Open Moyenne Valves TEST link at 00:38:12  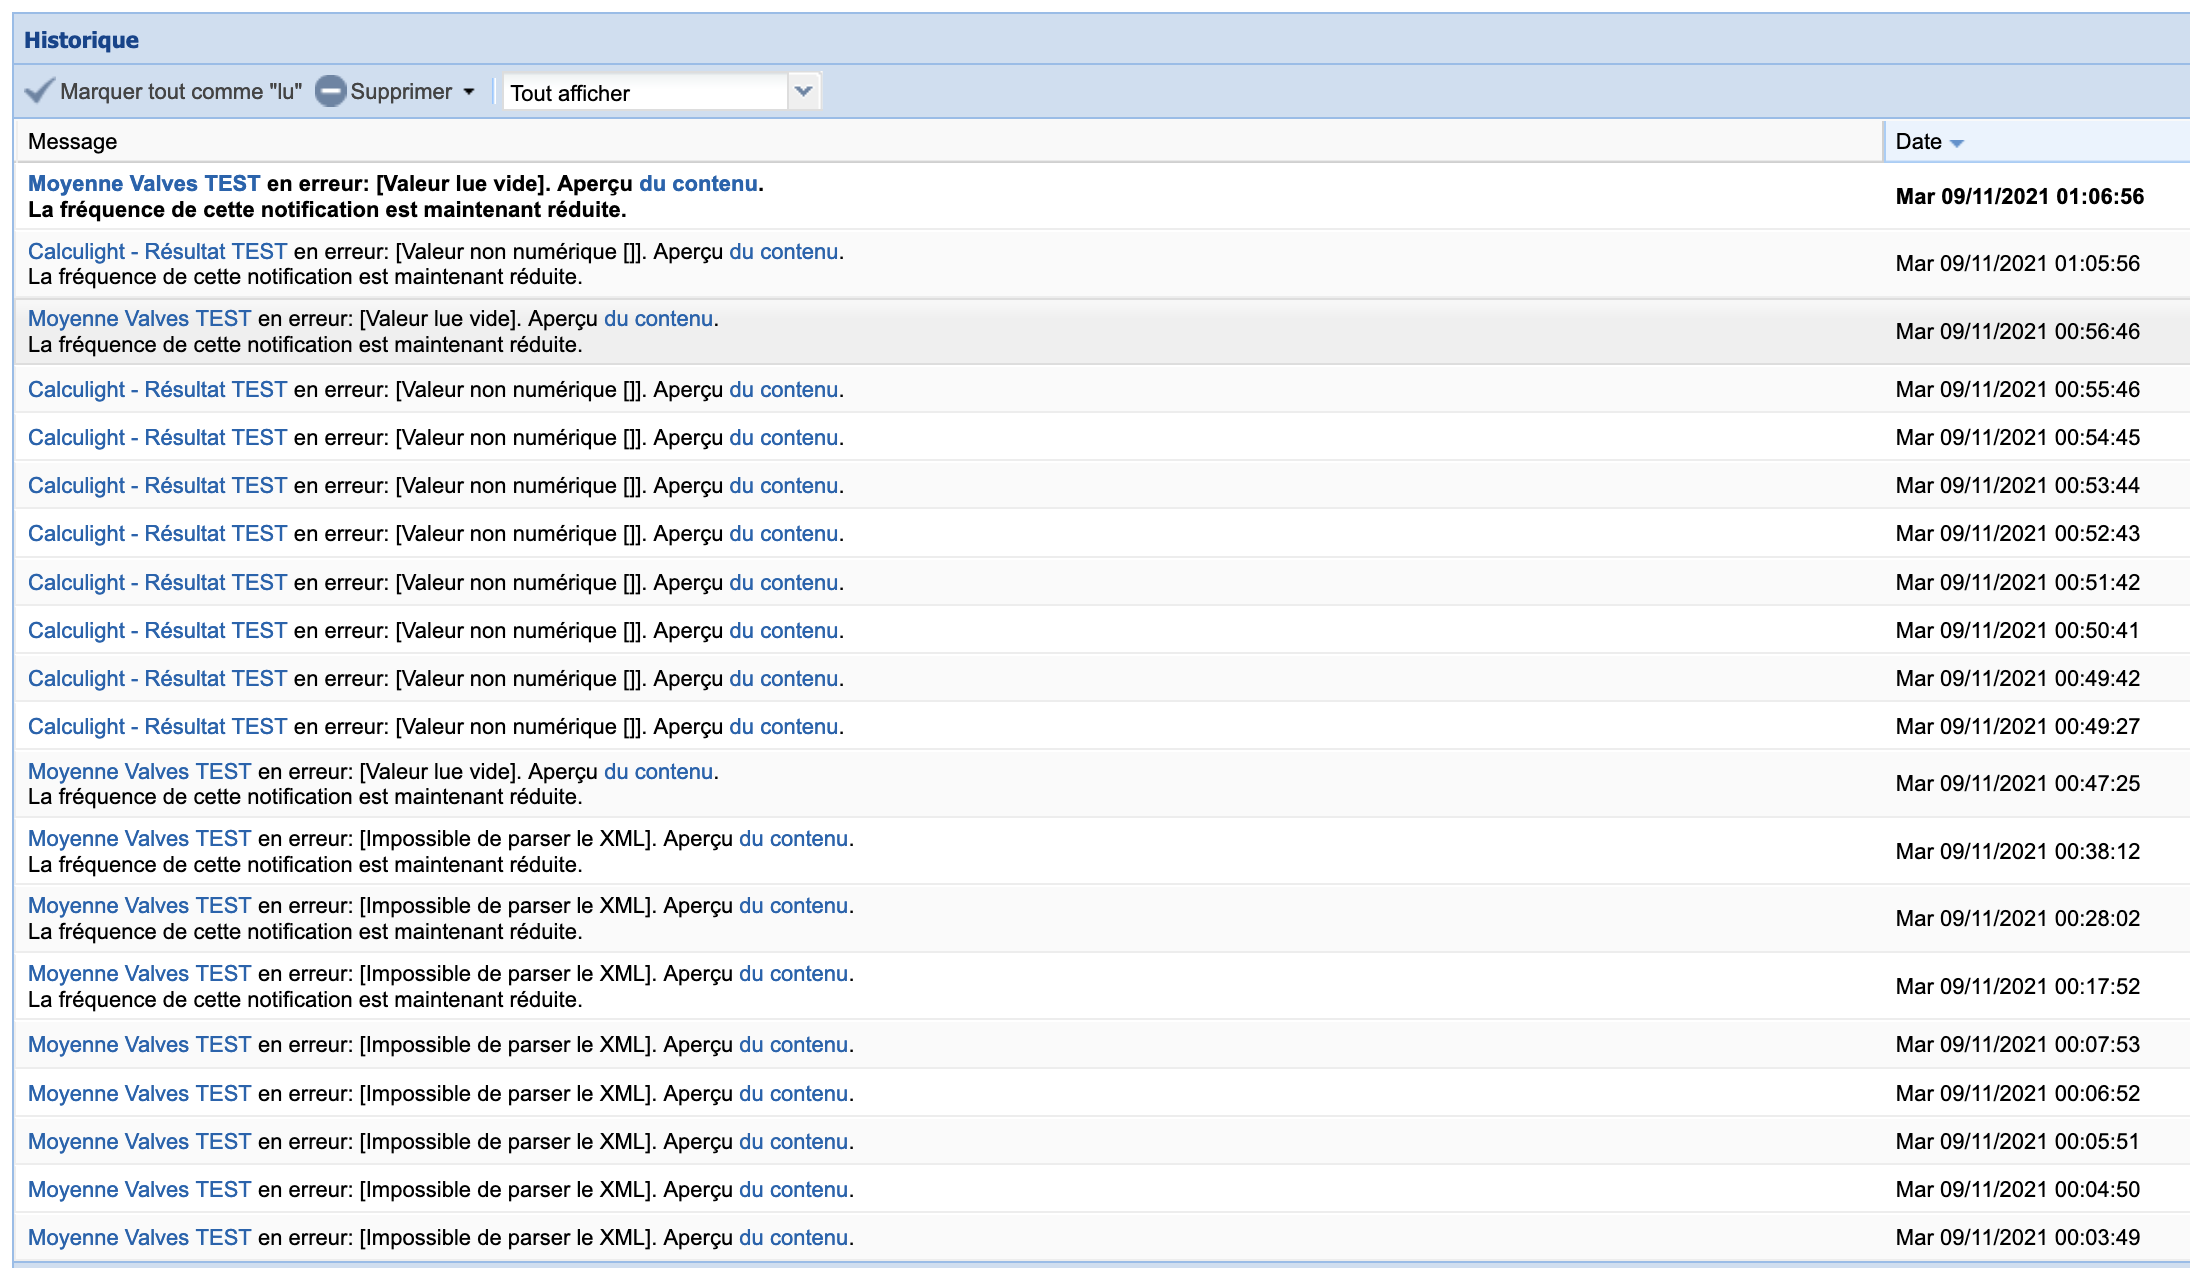click(139, 839)
